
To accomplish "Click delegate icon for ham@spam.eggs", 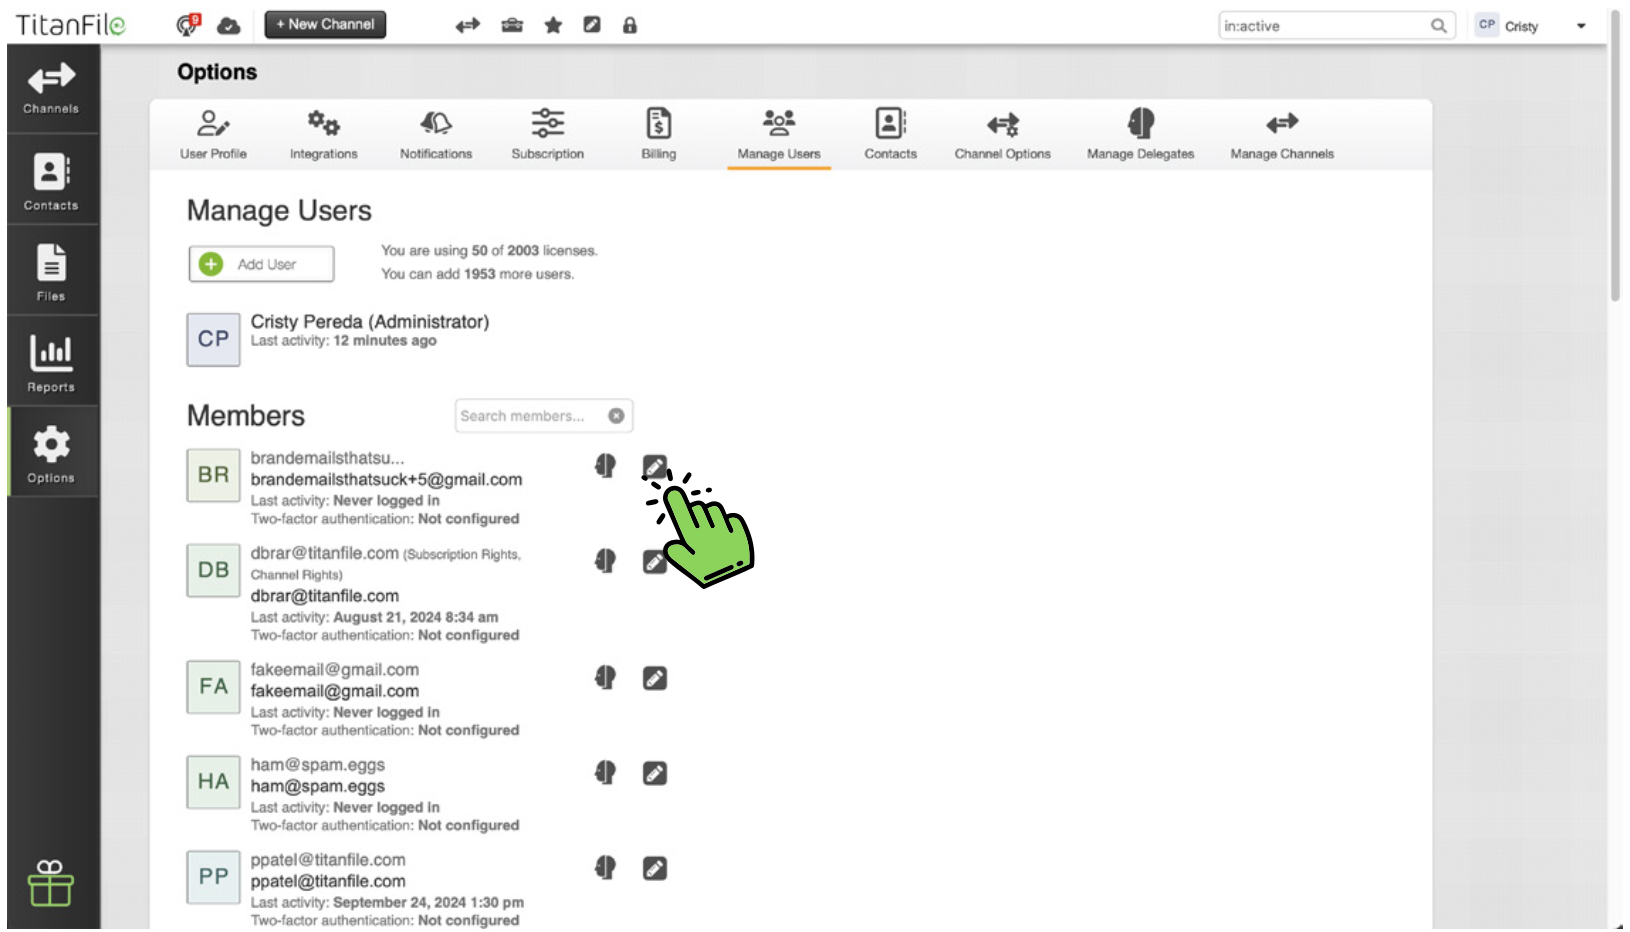I will [x=605, y=773].
